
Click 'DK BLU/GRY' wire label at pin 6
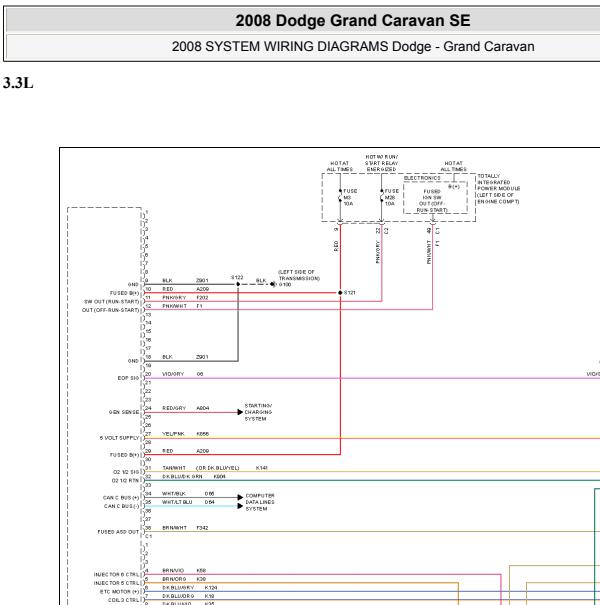point(178,587)
